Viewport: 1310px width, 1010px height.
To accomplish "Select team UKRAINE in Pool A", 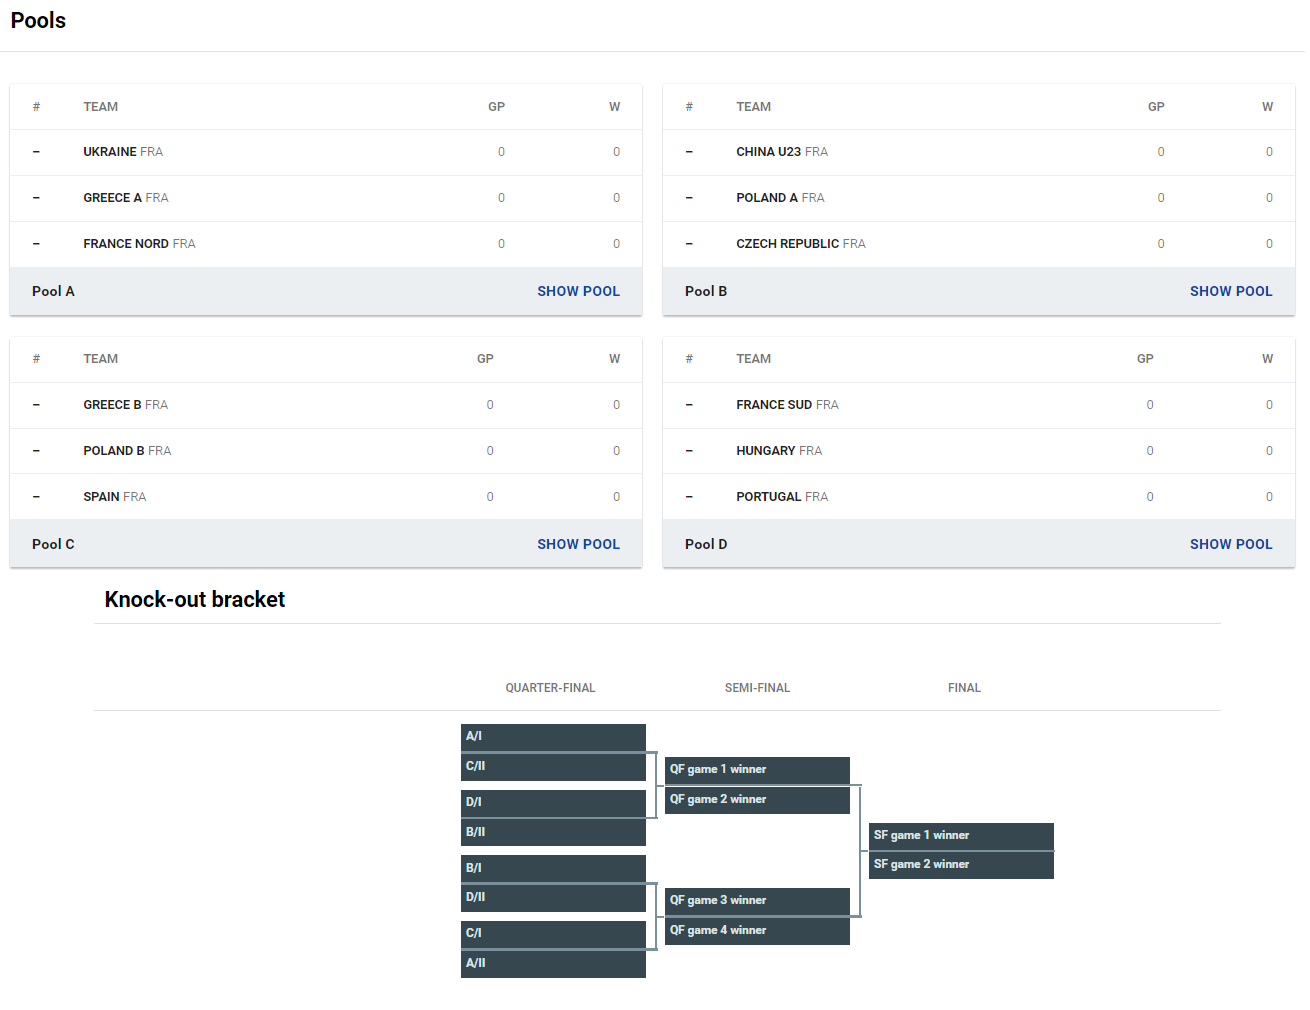I will (x=326, y=152).
